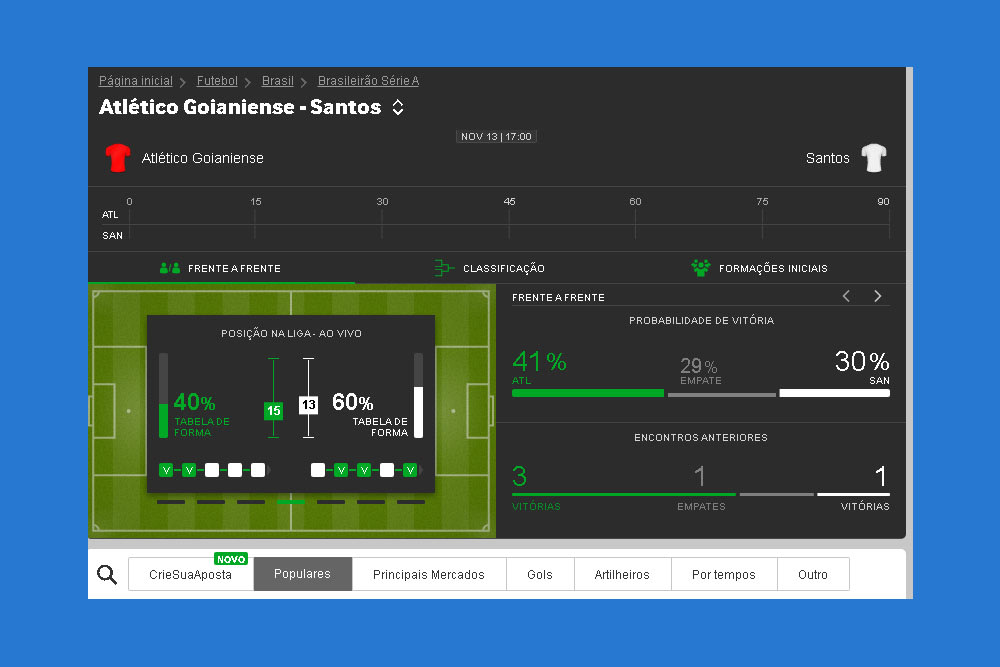Click the Atlético Goianiense - Santos match title
This screenshot has height=667, width=1000.
click(240, 106)
